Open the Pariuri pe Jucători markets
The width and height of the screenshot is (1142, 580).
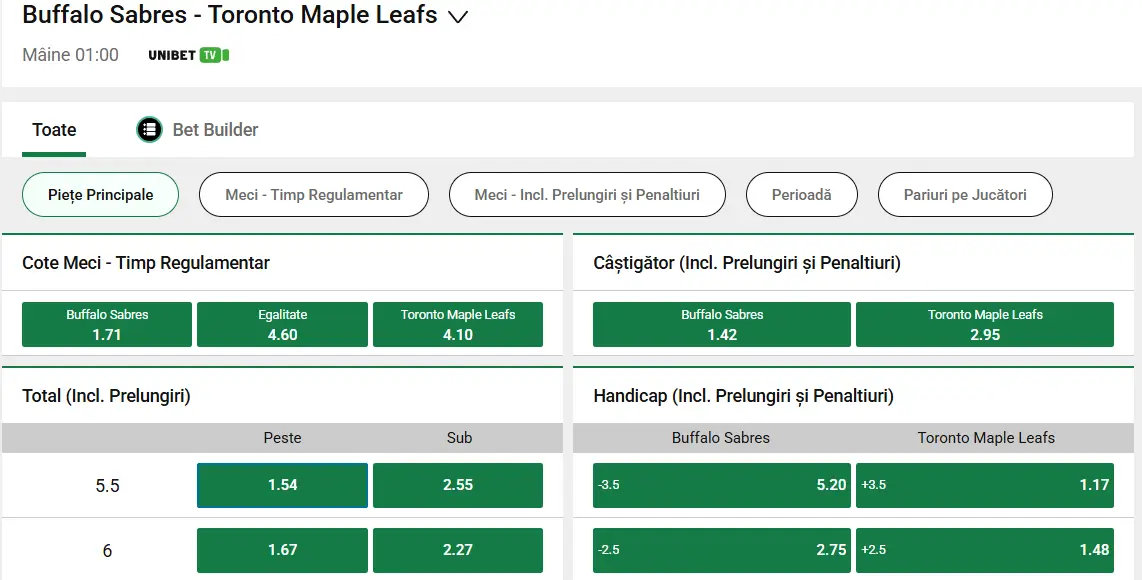pos(964,194)
